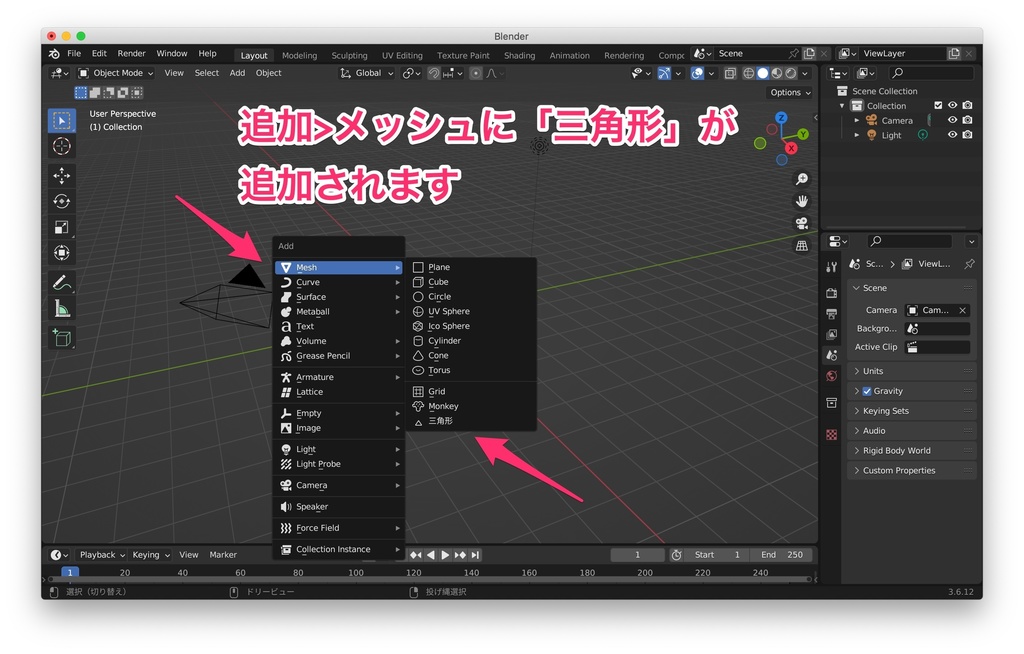
Task: Click the Options button in viewport header
Action: [x=789, y=91]
